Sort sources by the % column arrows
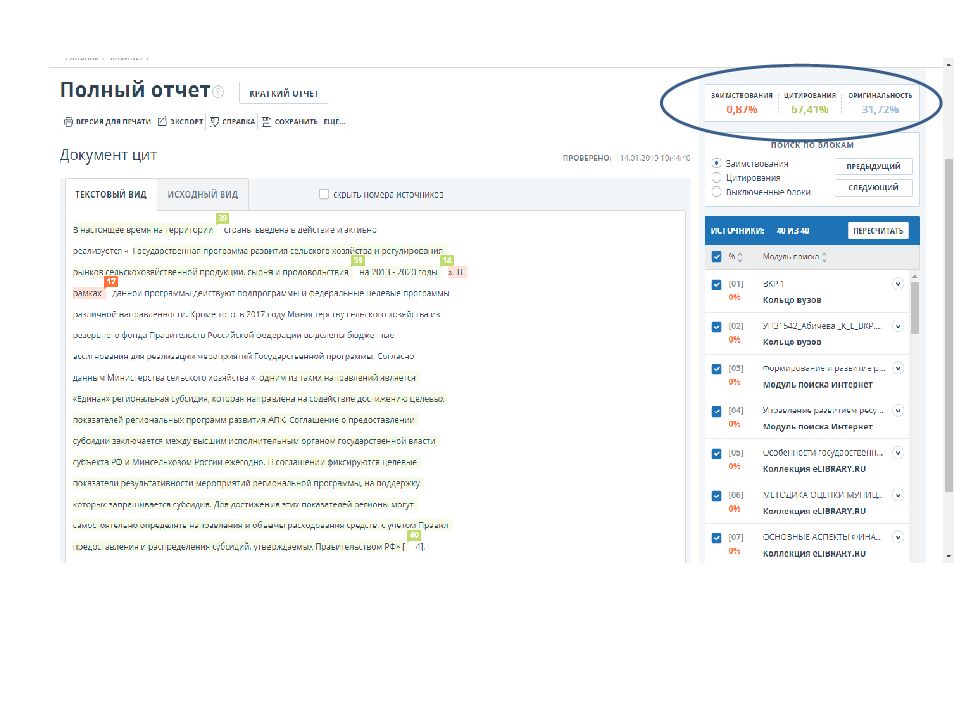 click(740, 257)
